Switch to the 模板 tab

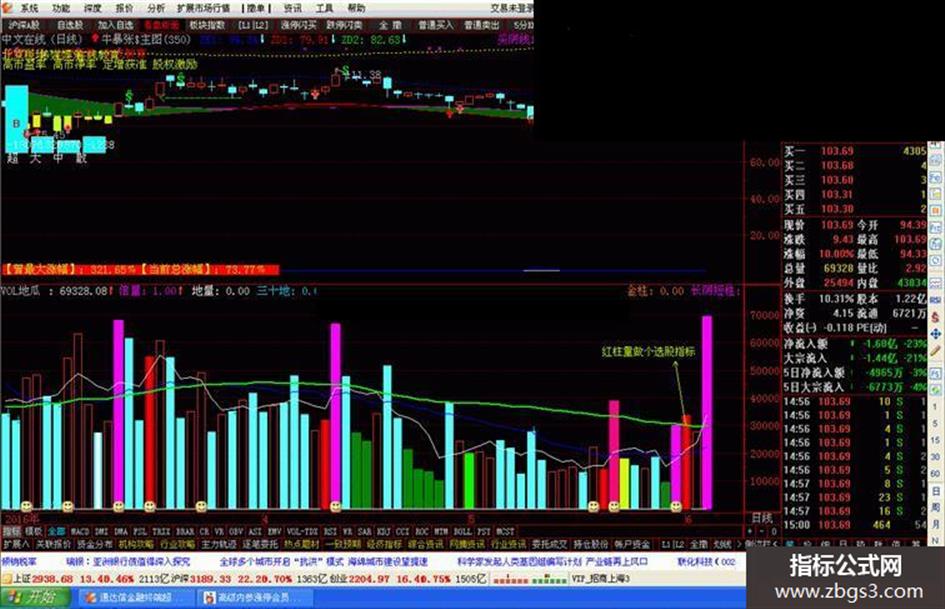point(33,531)
